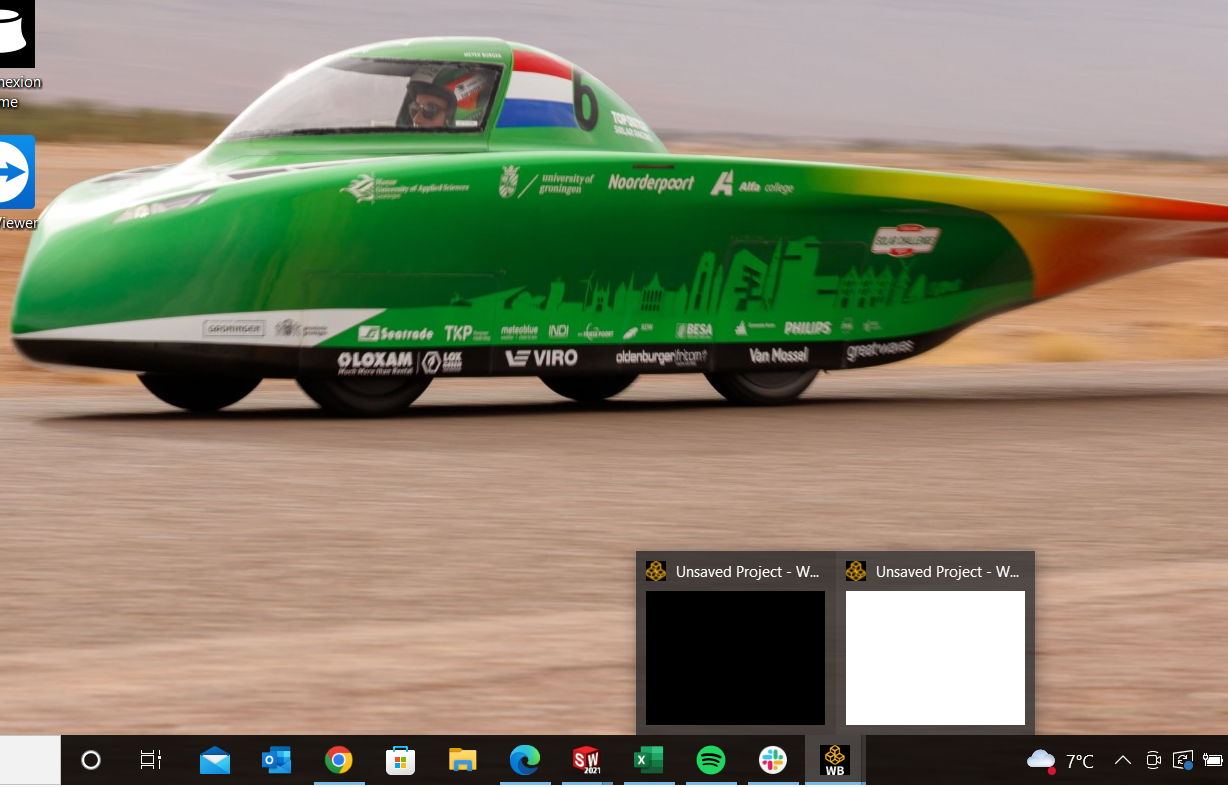Open Google Chrome from the taskbar
The image size is (1228, 787).
tap(338, 761)
